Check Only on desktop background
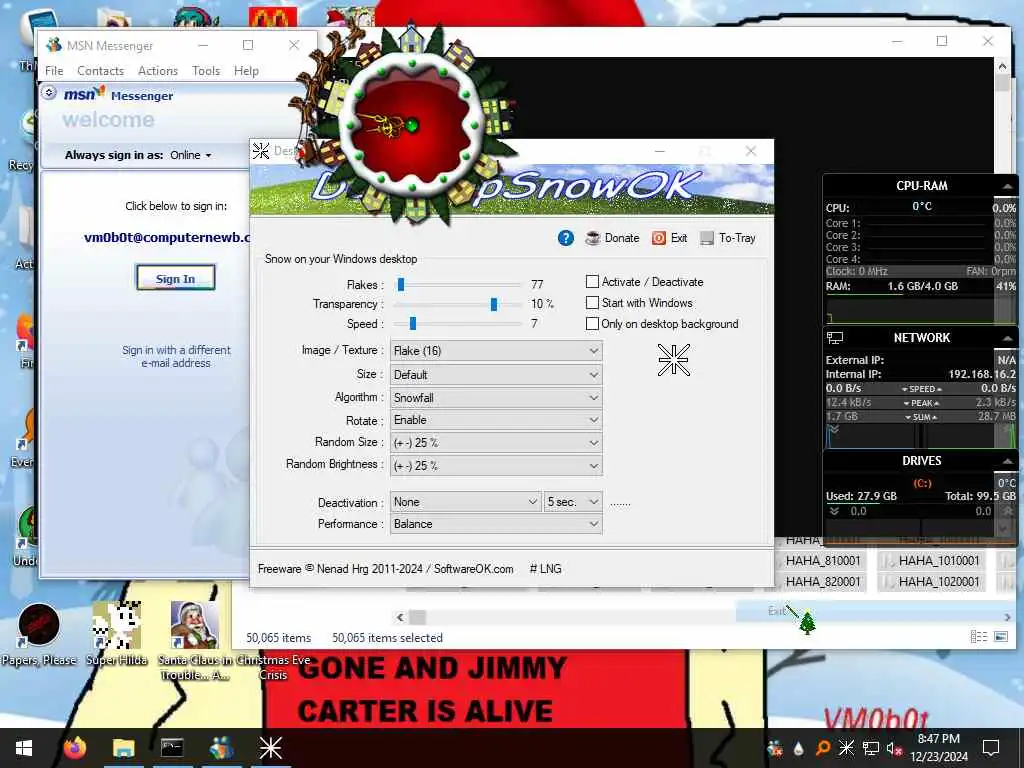Viewport: 1024px width, 768px height. pos(592,323)
